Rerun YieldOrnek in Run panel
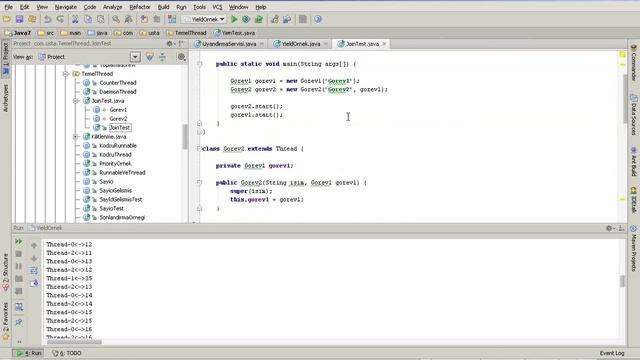Viewport: 640px width, 360px height. coord(19,242)
